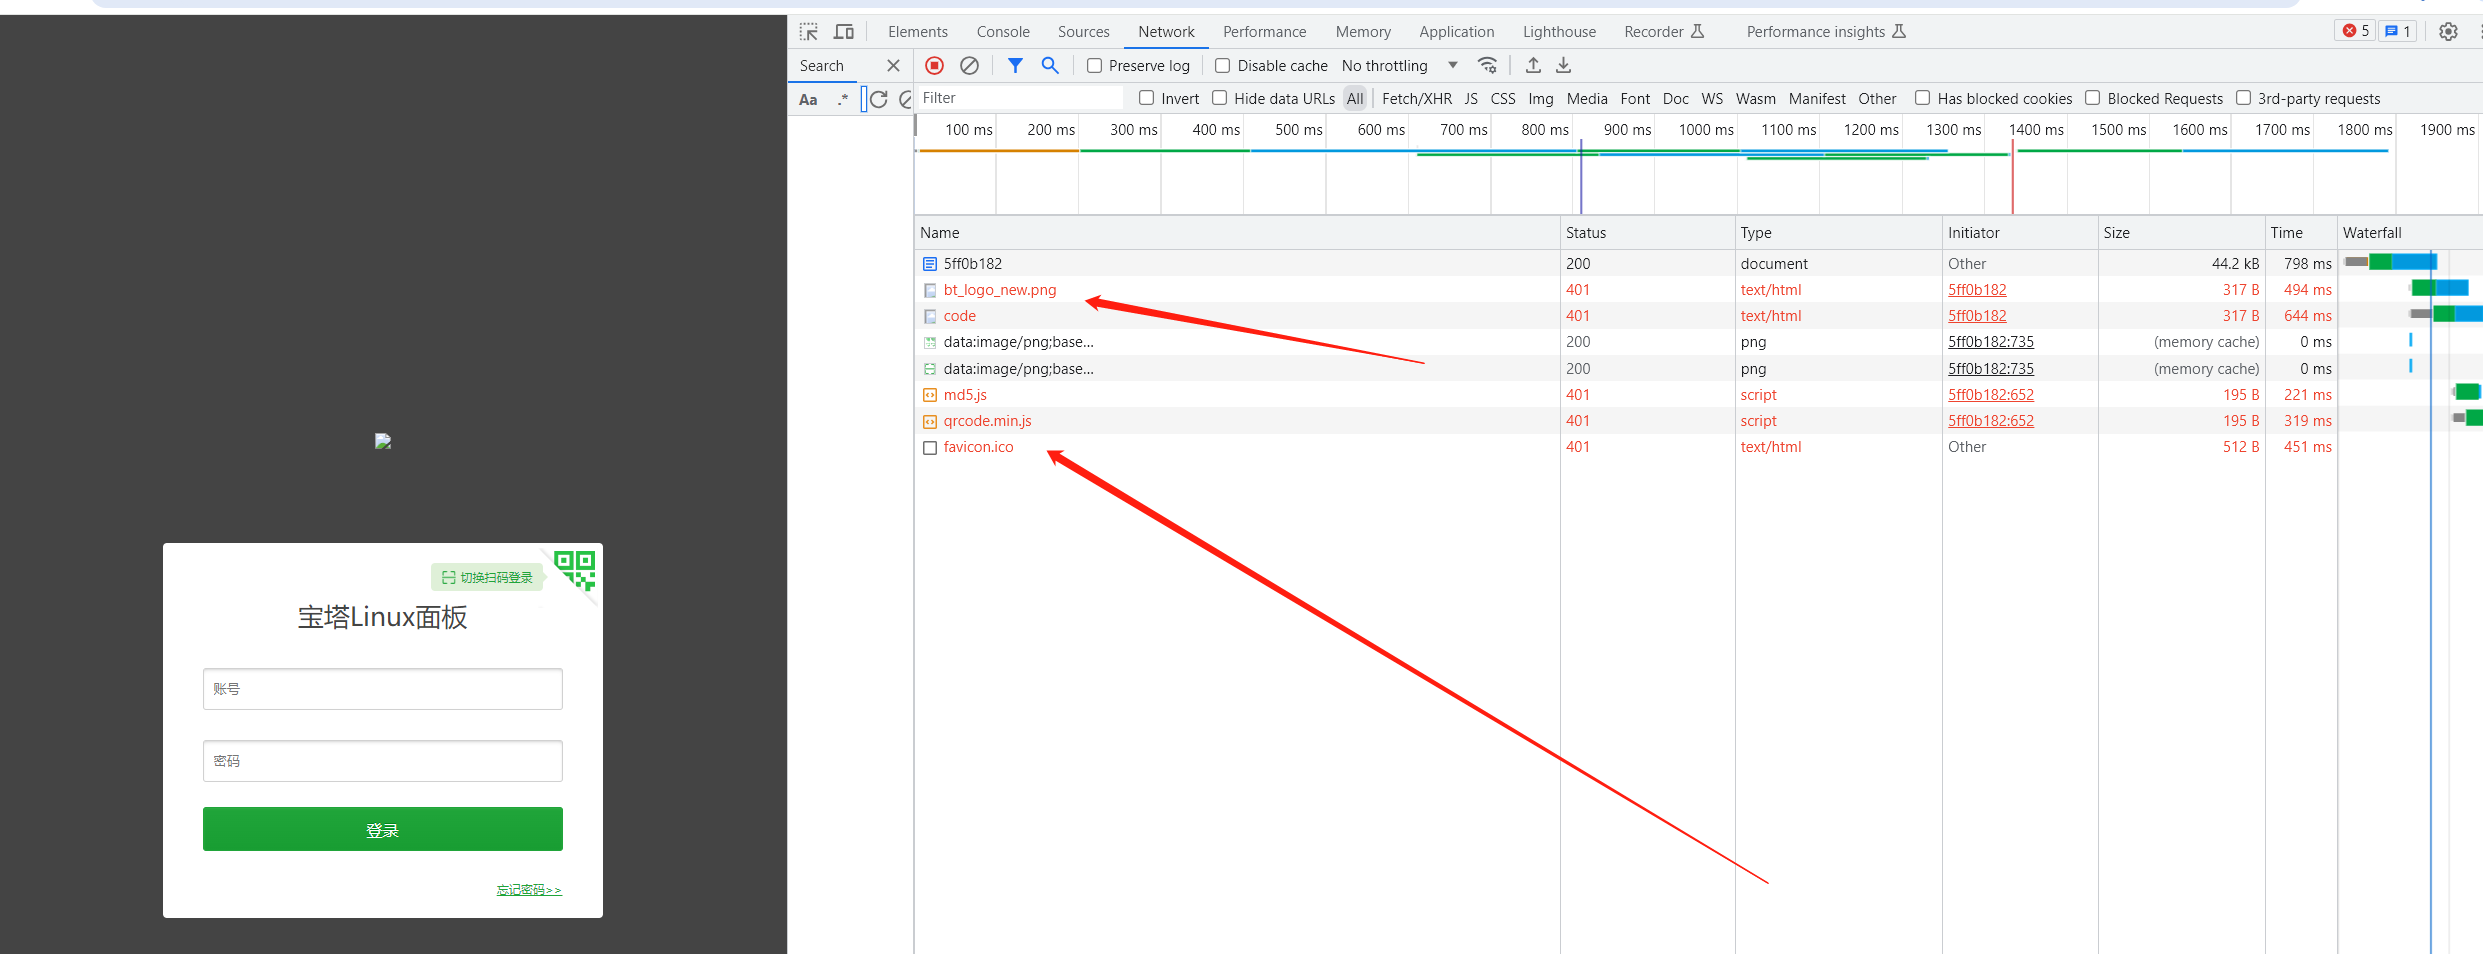Stop recording network log
Image resolution: width=2483 pixels, height=954 pixels.
click(x=934, y=66)
